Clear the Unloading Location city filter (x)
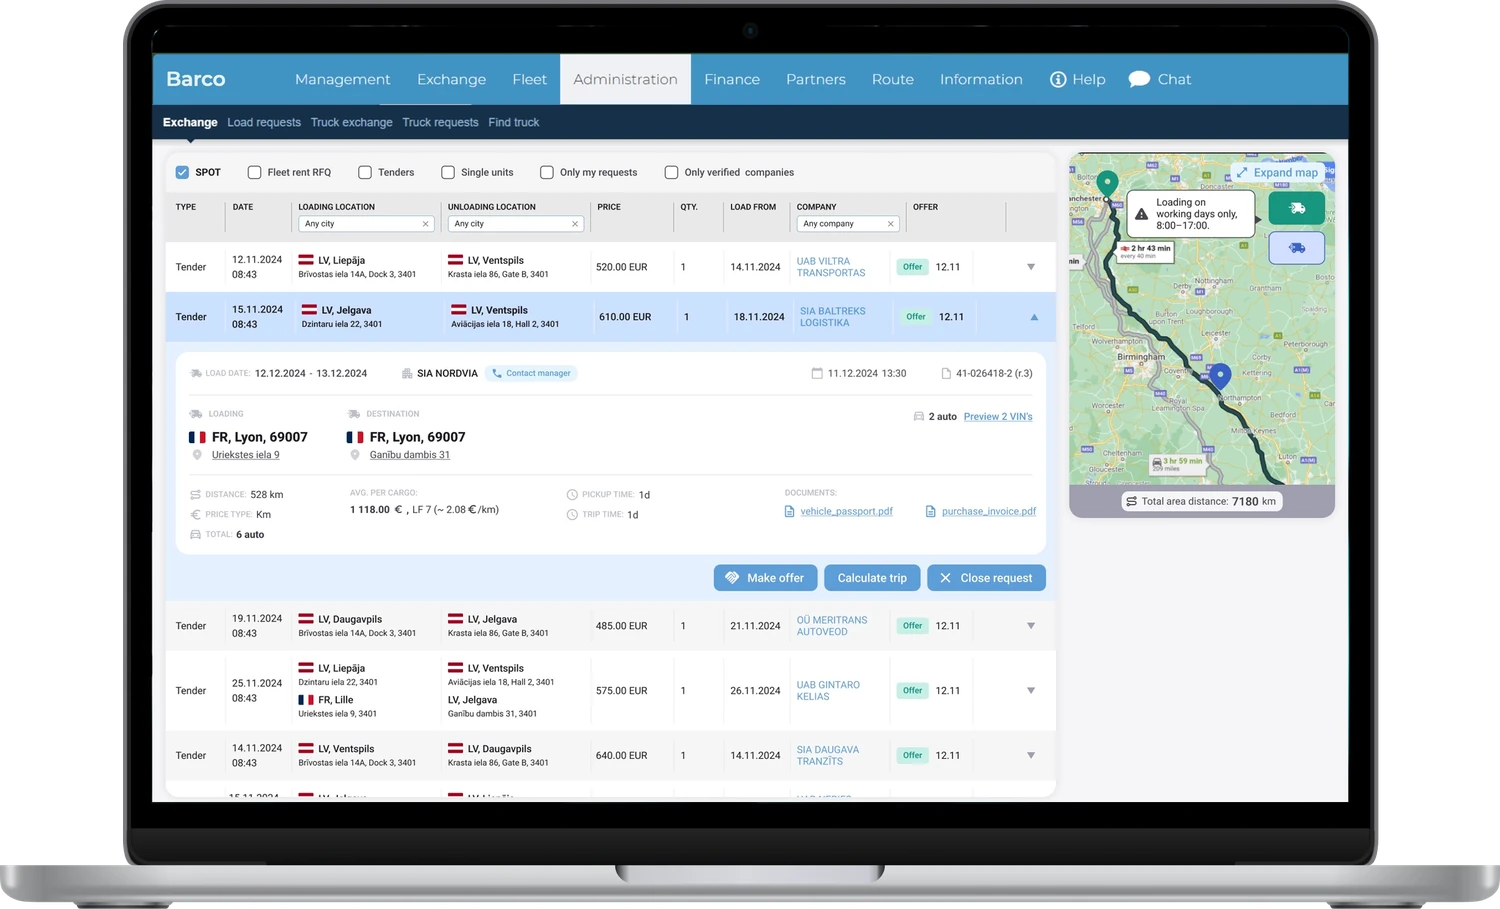 point(575,224)
